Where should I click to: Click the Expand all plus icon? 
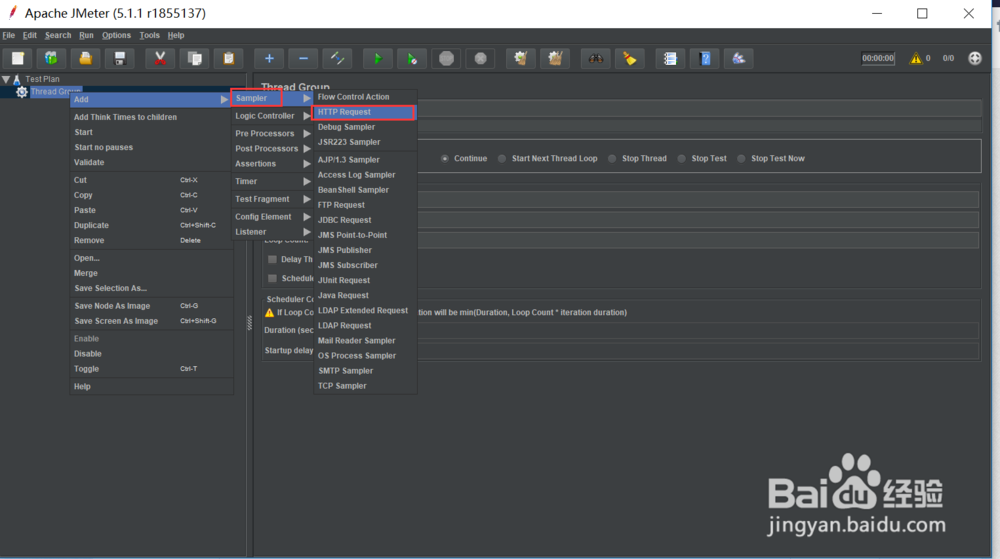pyautogui.click(x=269, y=59)
